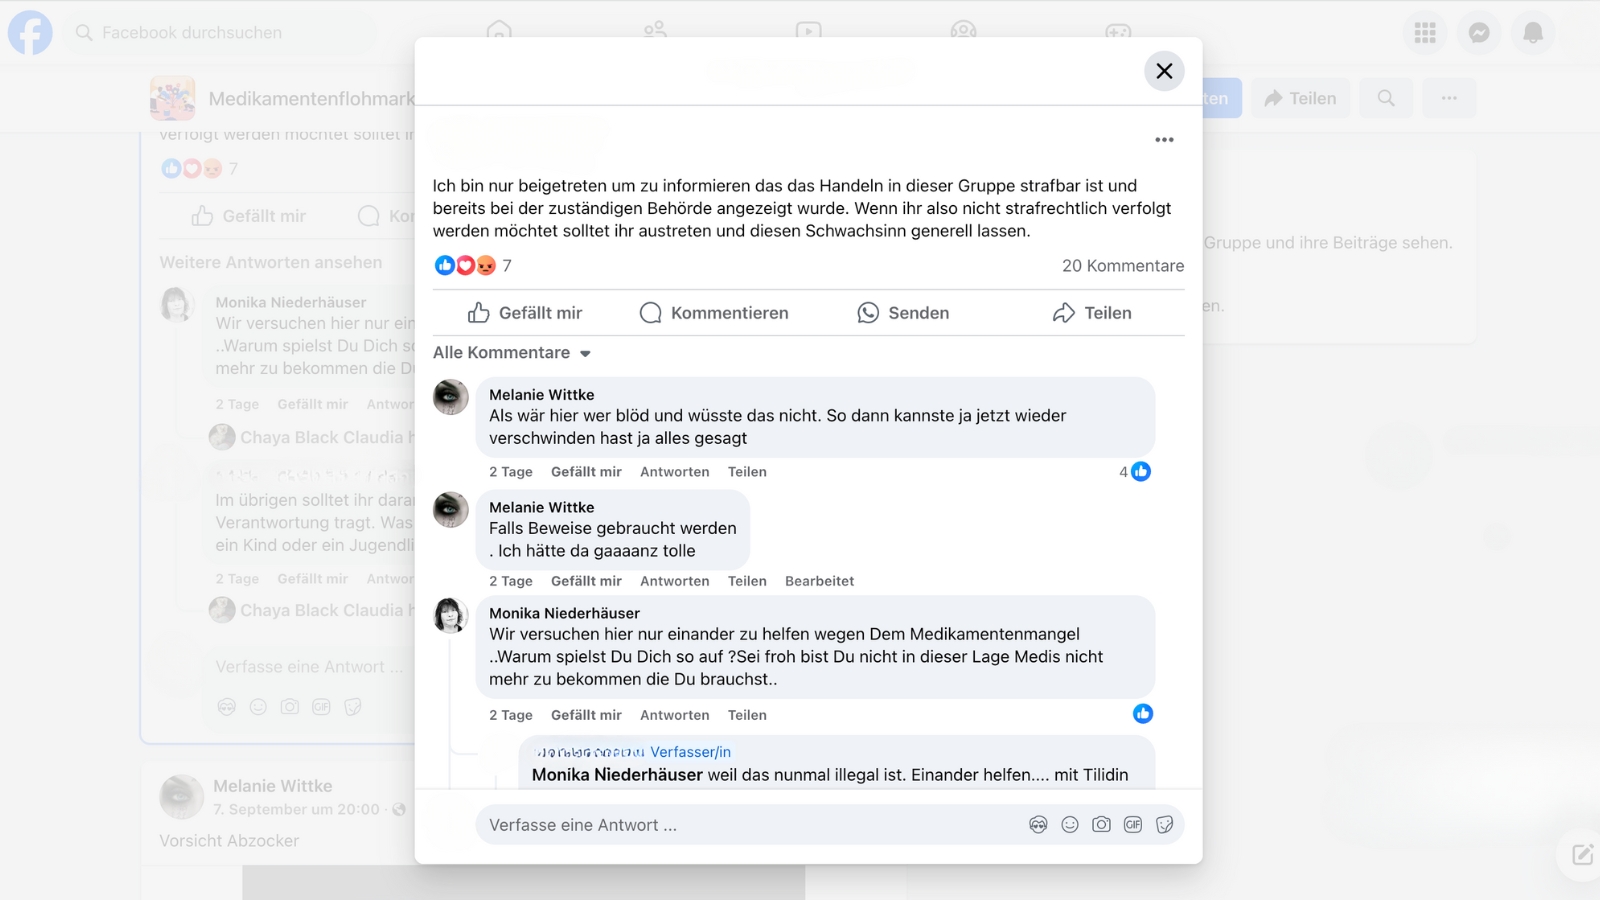Like Monika Niederhäuser's comment

tap(586, 715)
